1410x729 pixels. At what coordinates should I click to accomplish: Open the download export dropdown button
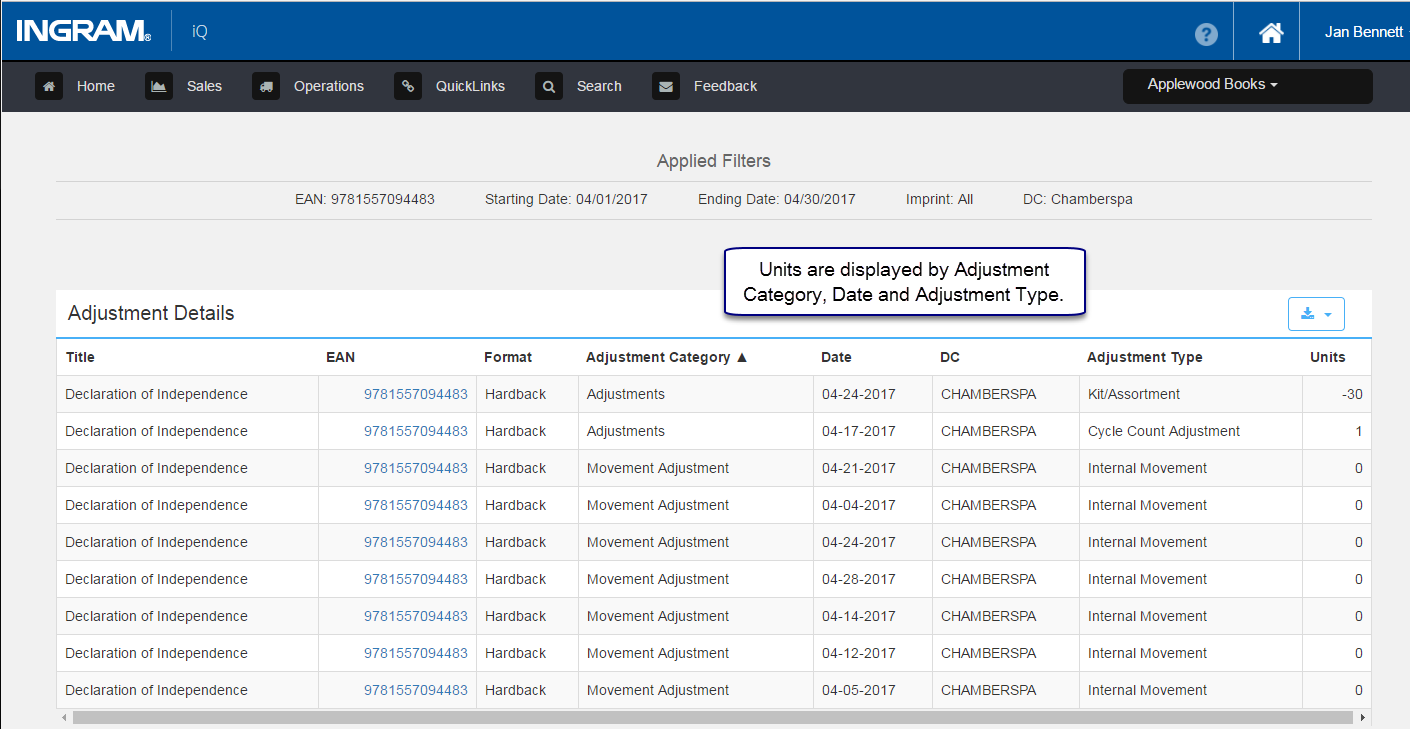[1316, 314]
